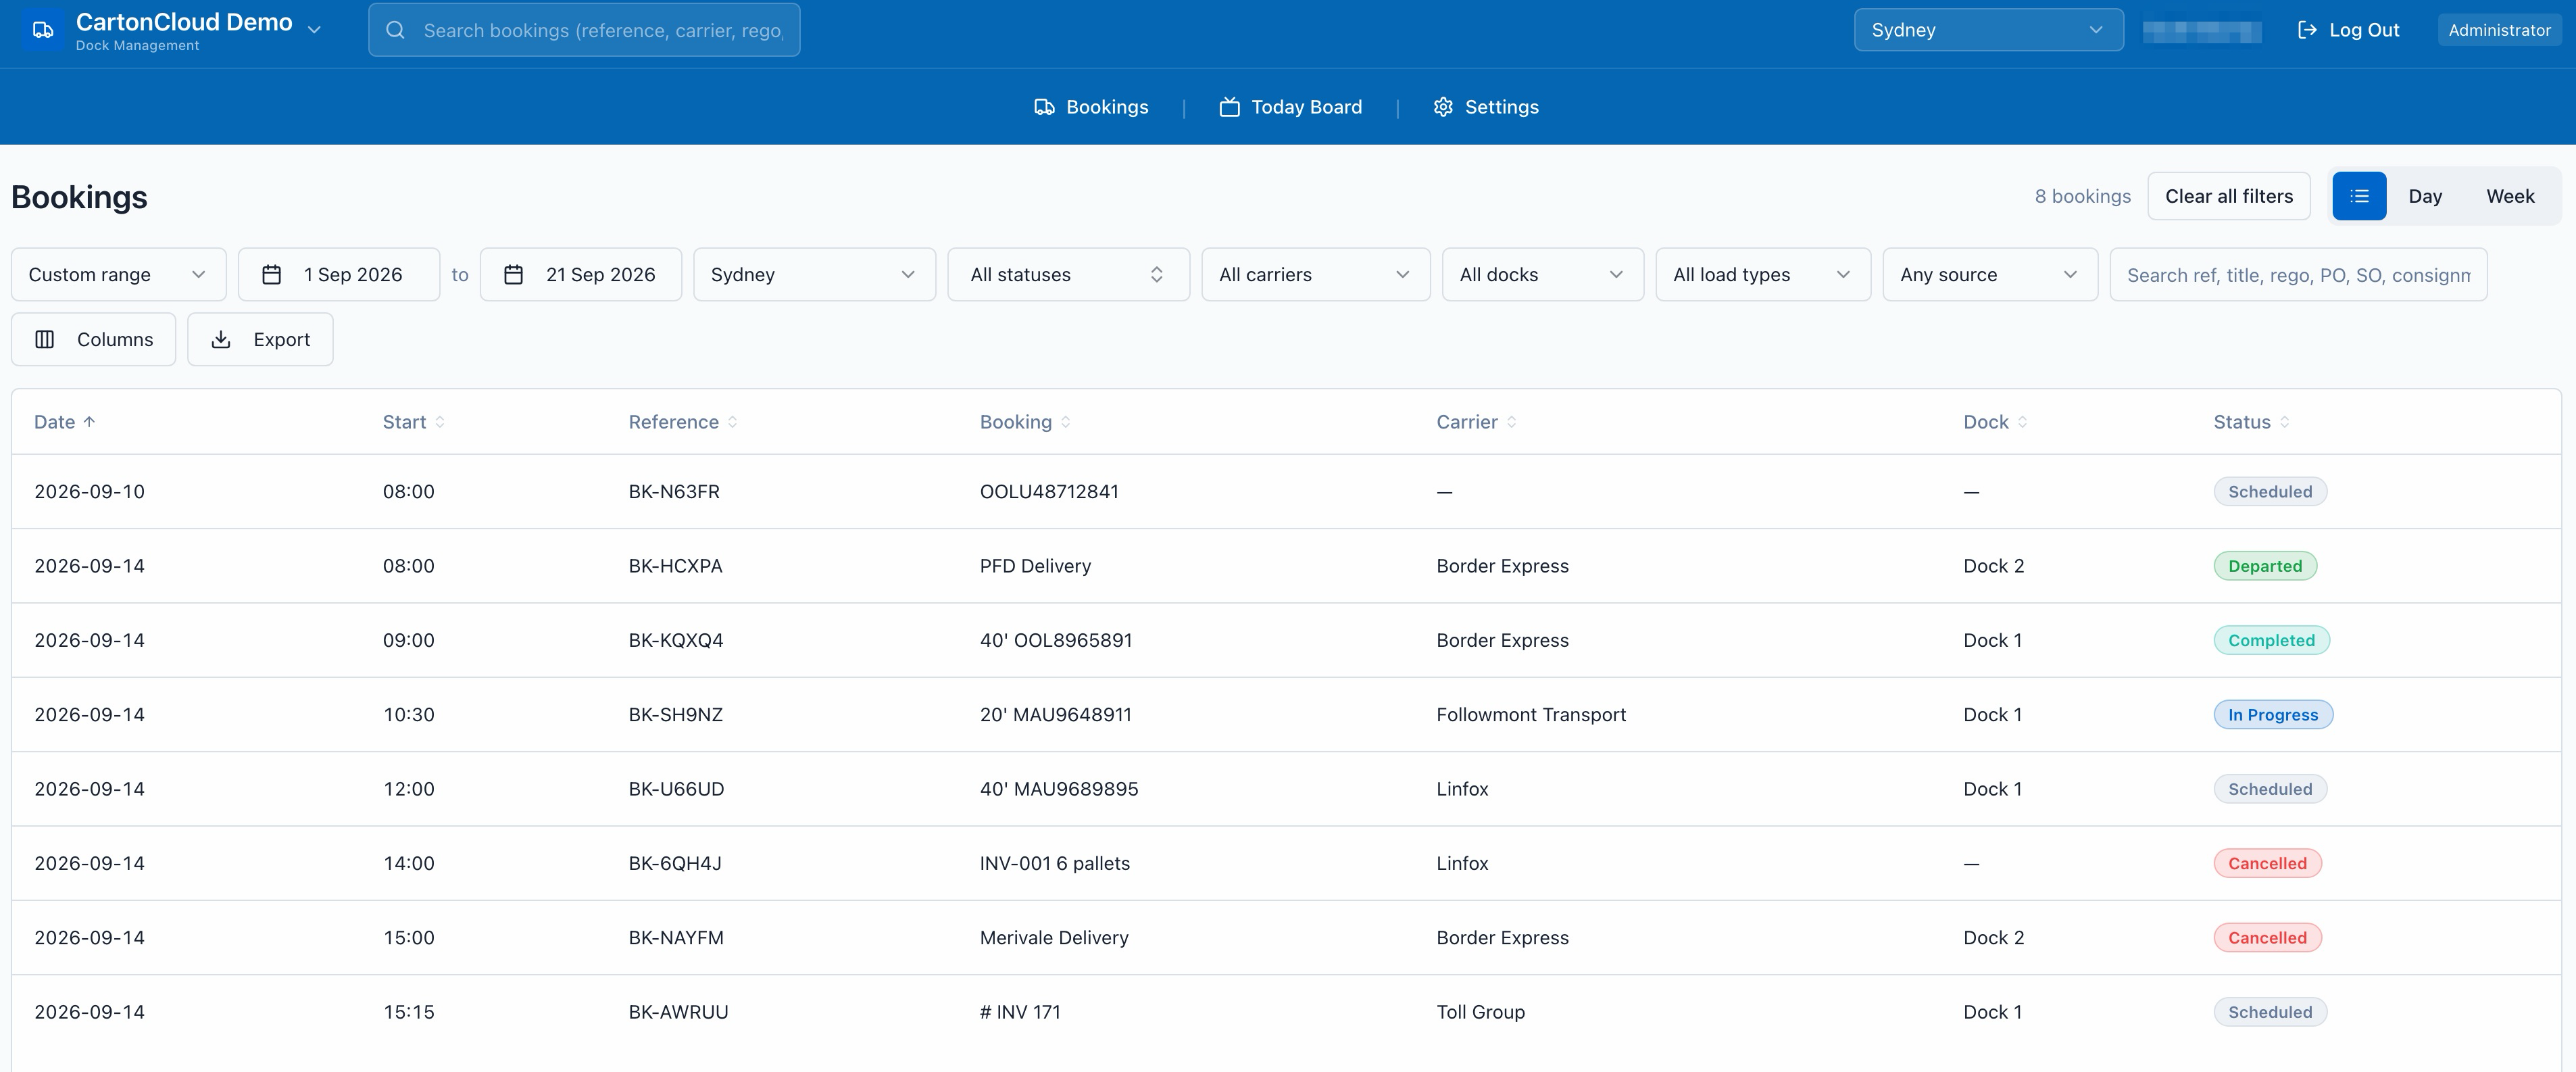
Task: Go to the Today Board tab
Action: (1290, 107)
